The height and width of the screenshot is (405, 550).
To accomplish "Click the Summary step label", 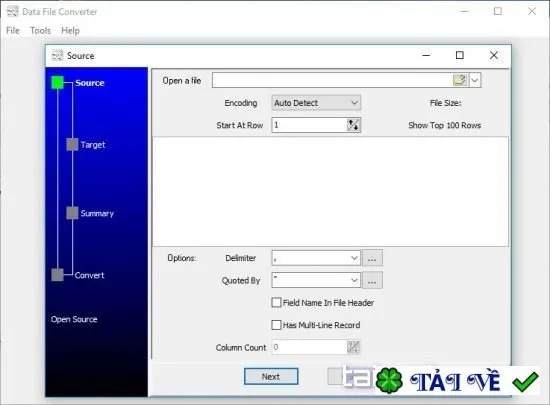I will [97, 213].
